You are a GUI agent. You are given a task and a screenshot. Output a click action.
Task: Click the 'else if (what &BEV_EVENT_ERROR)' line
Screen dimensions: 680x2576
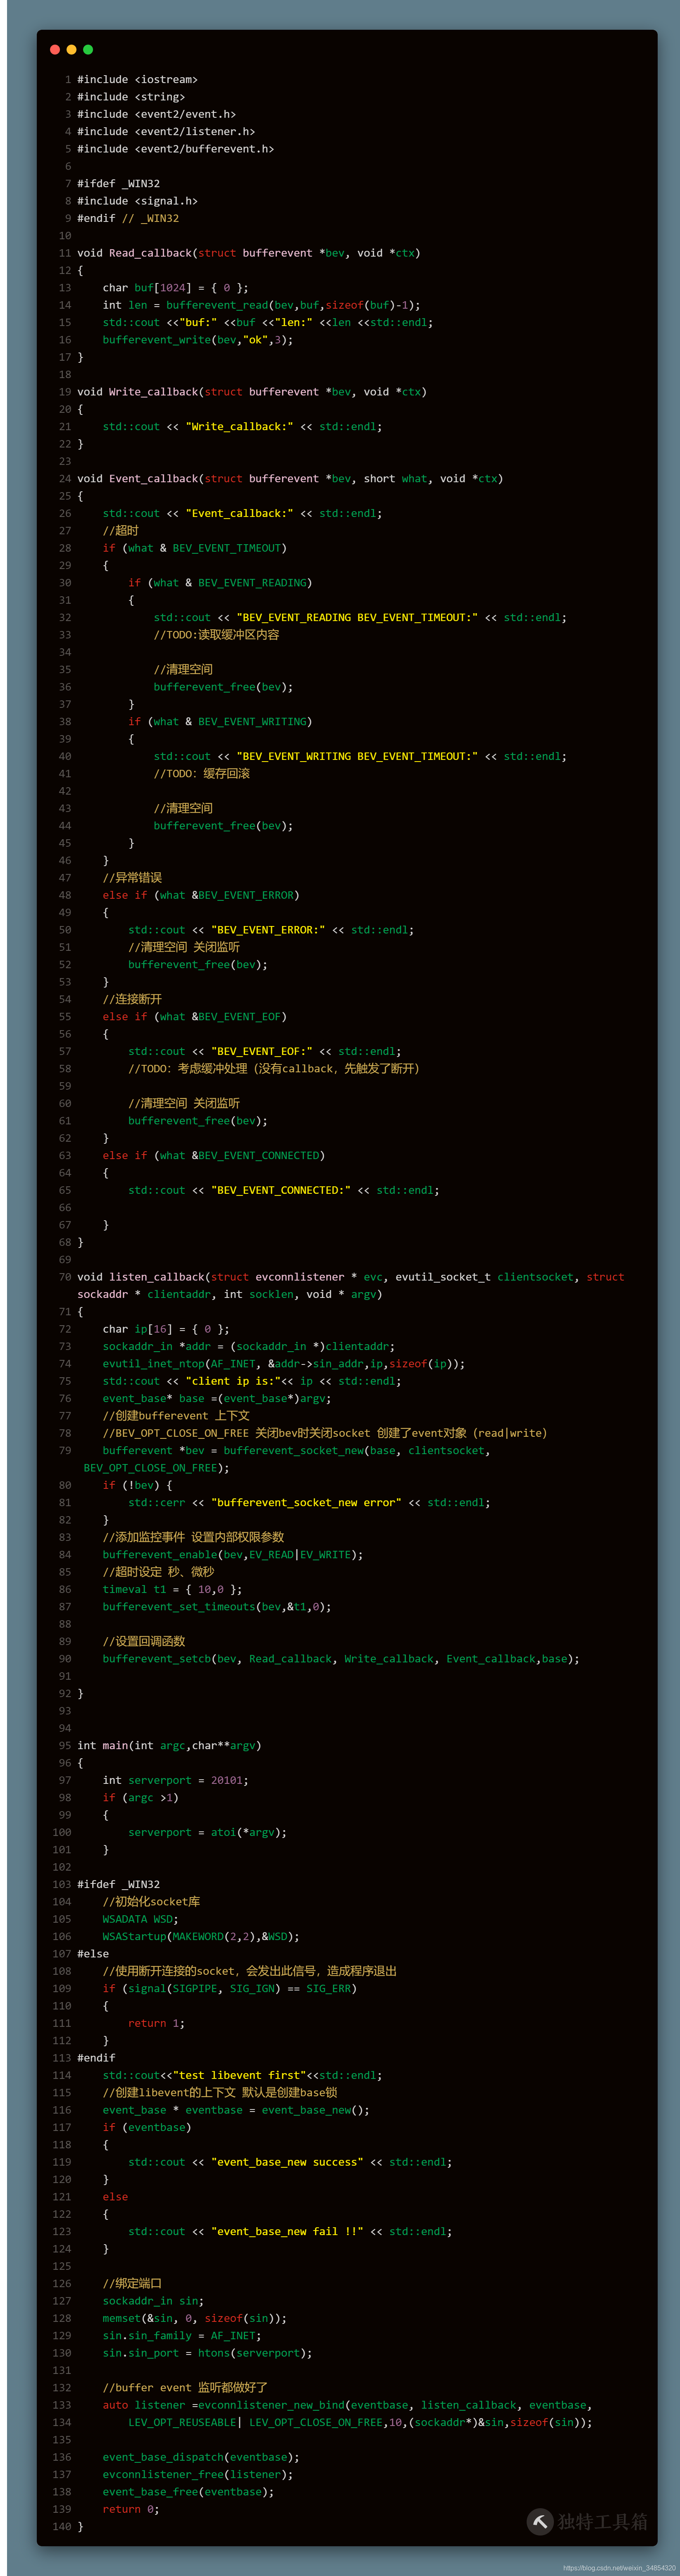[201, 895]
